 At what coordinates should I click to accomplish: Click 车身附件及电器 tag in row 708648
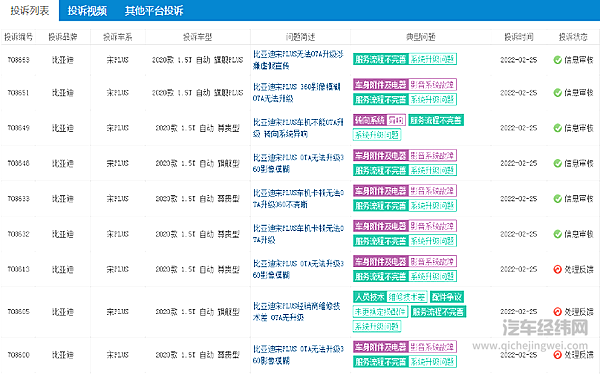tap(381, 155)
